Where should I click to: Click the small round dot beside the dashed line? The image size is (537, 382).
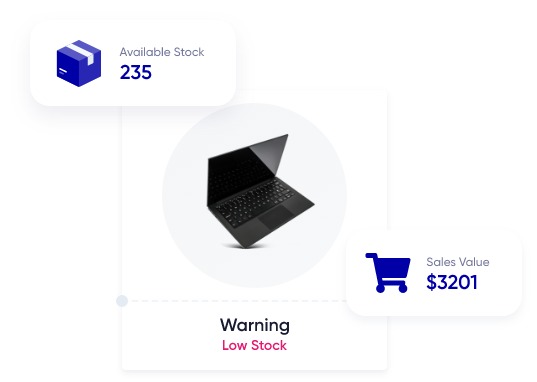pyautogui.click(x=122, y=301)
